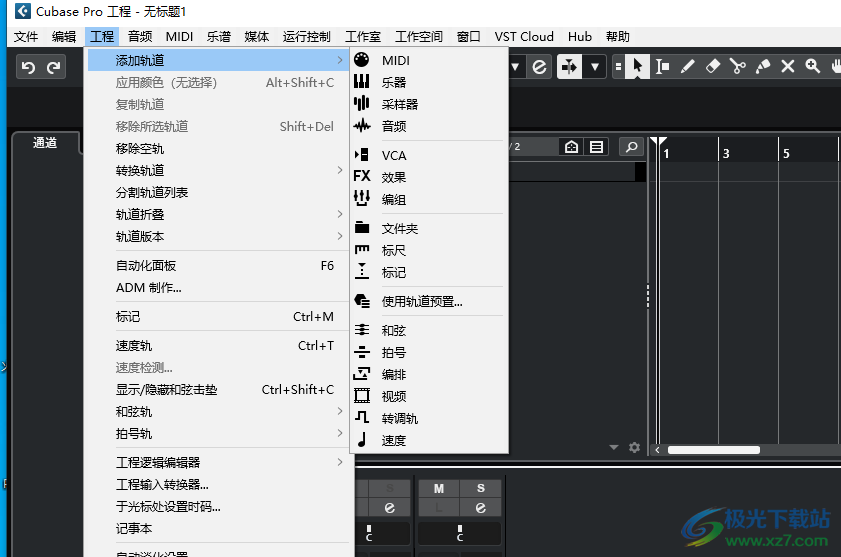Image resolution: width=841 pixels, height=557 pixels.
Task: Add a Group (编组) channel track
Action: click(x=429, y=199)
